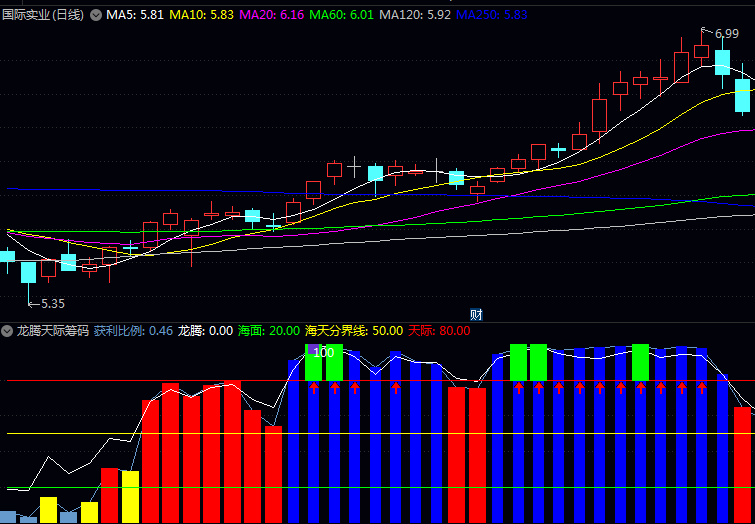Select the MA60: 6.01 label
Image resolution: width=755 pixels, height=524 pixels.
pos(341,15)
